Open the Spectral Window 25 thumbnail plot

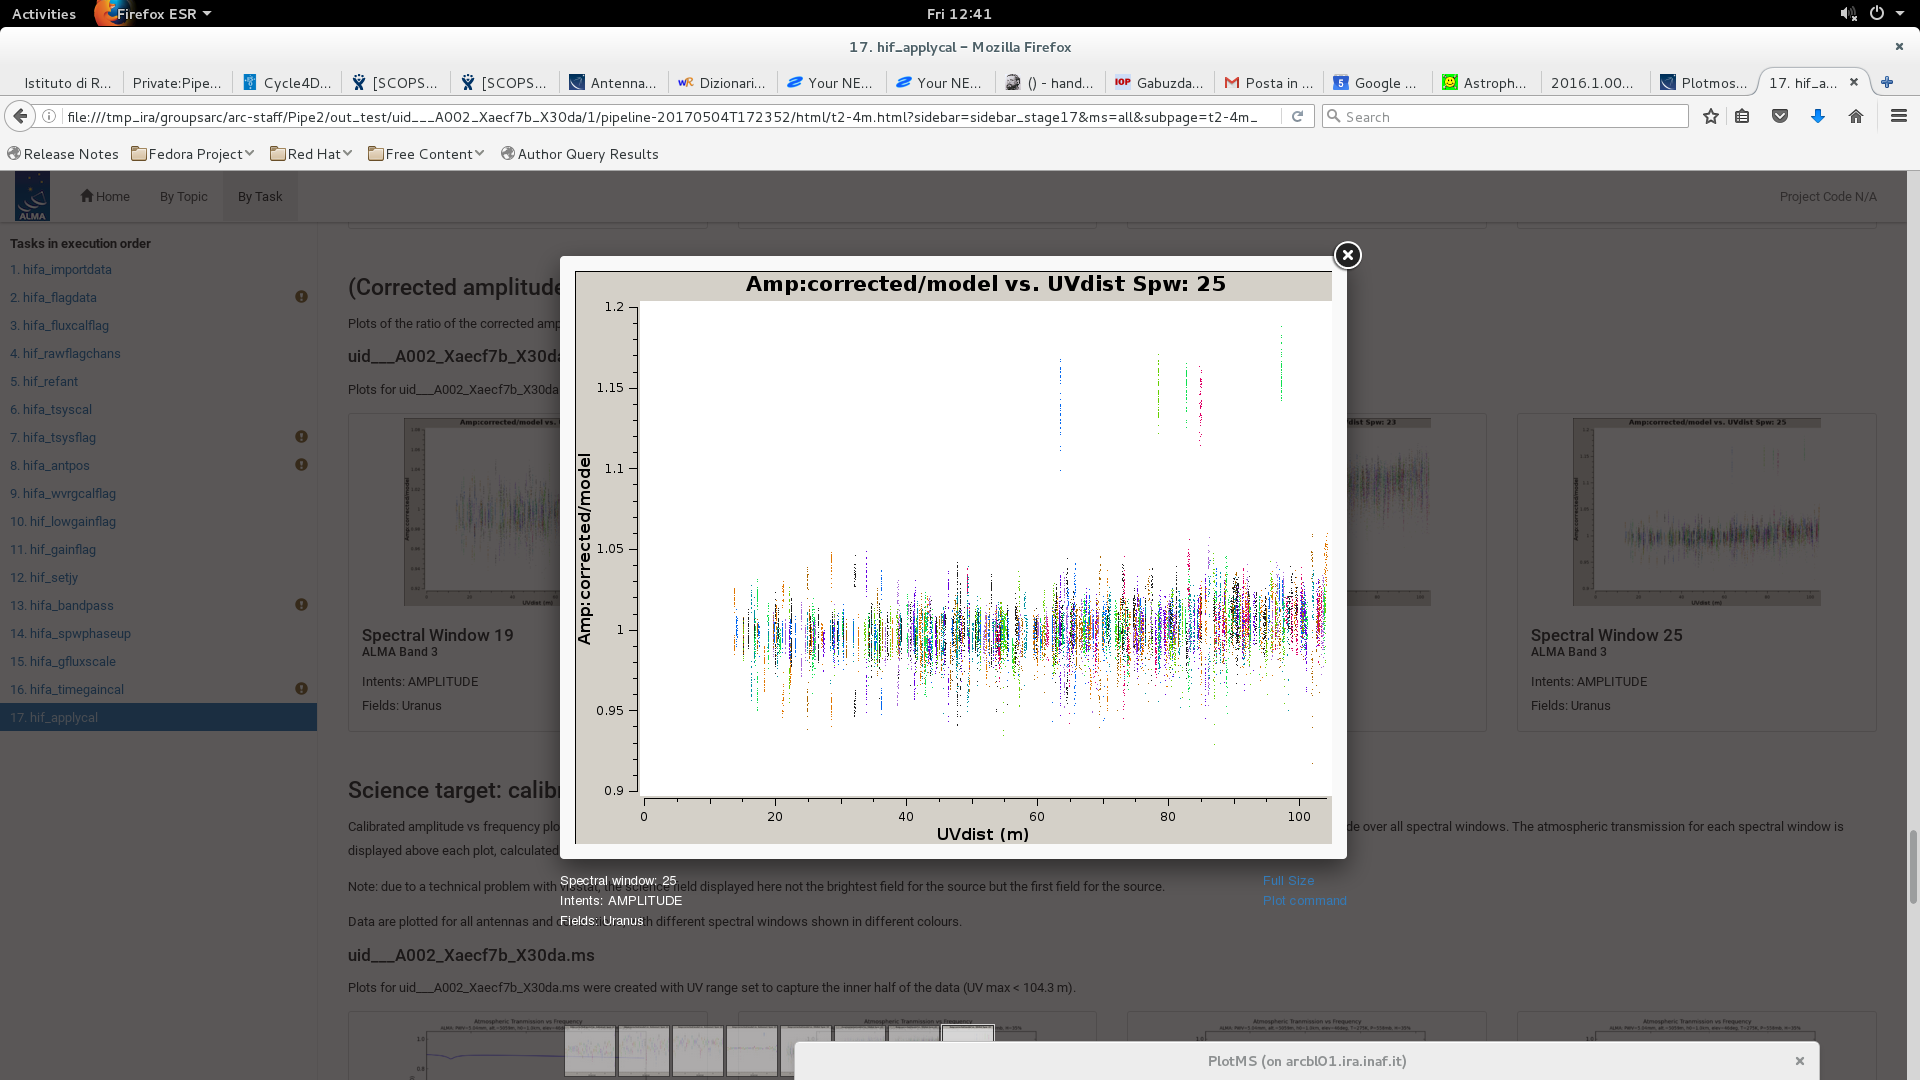pos(1696,511)
